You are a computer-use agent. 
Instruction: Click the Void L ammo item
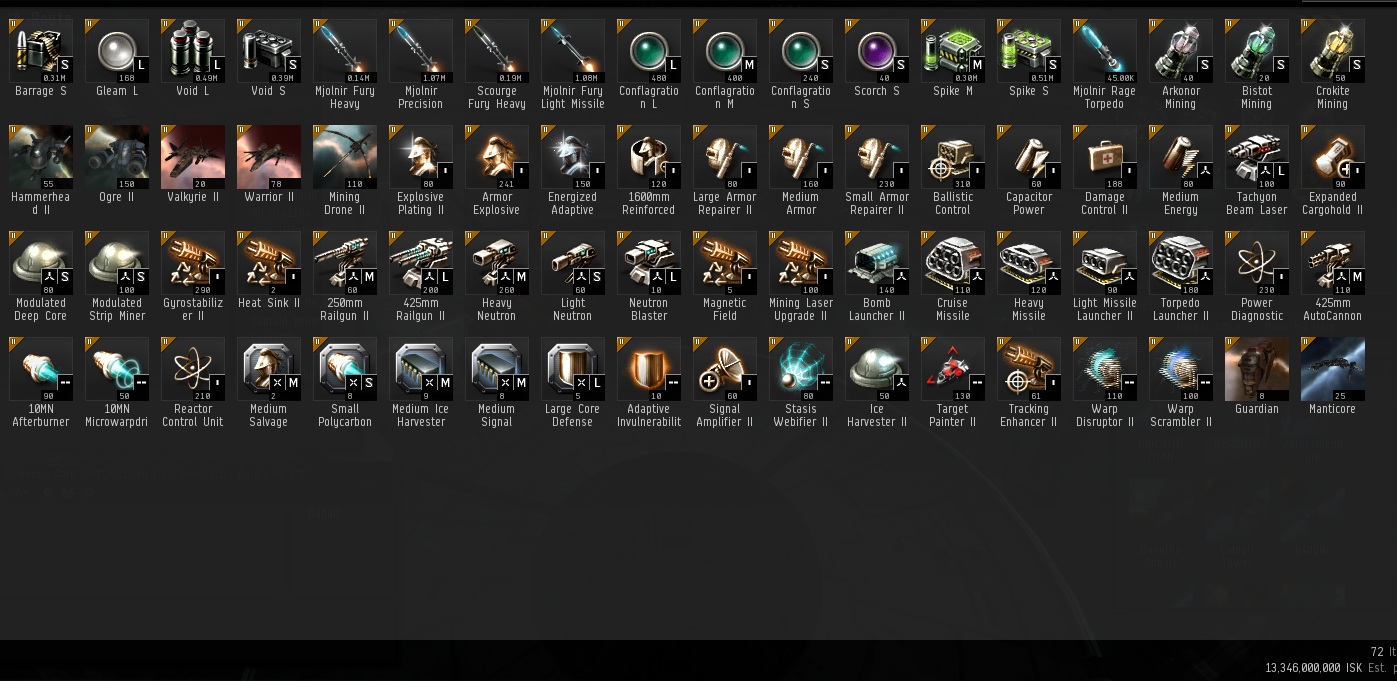[x=193, y=51]
